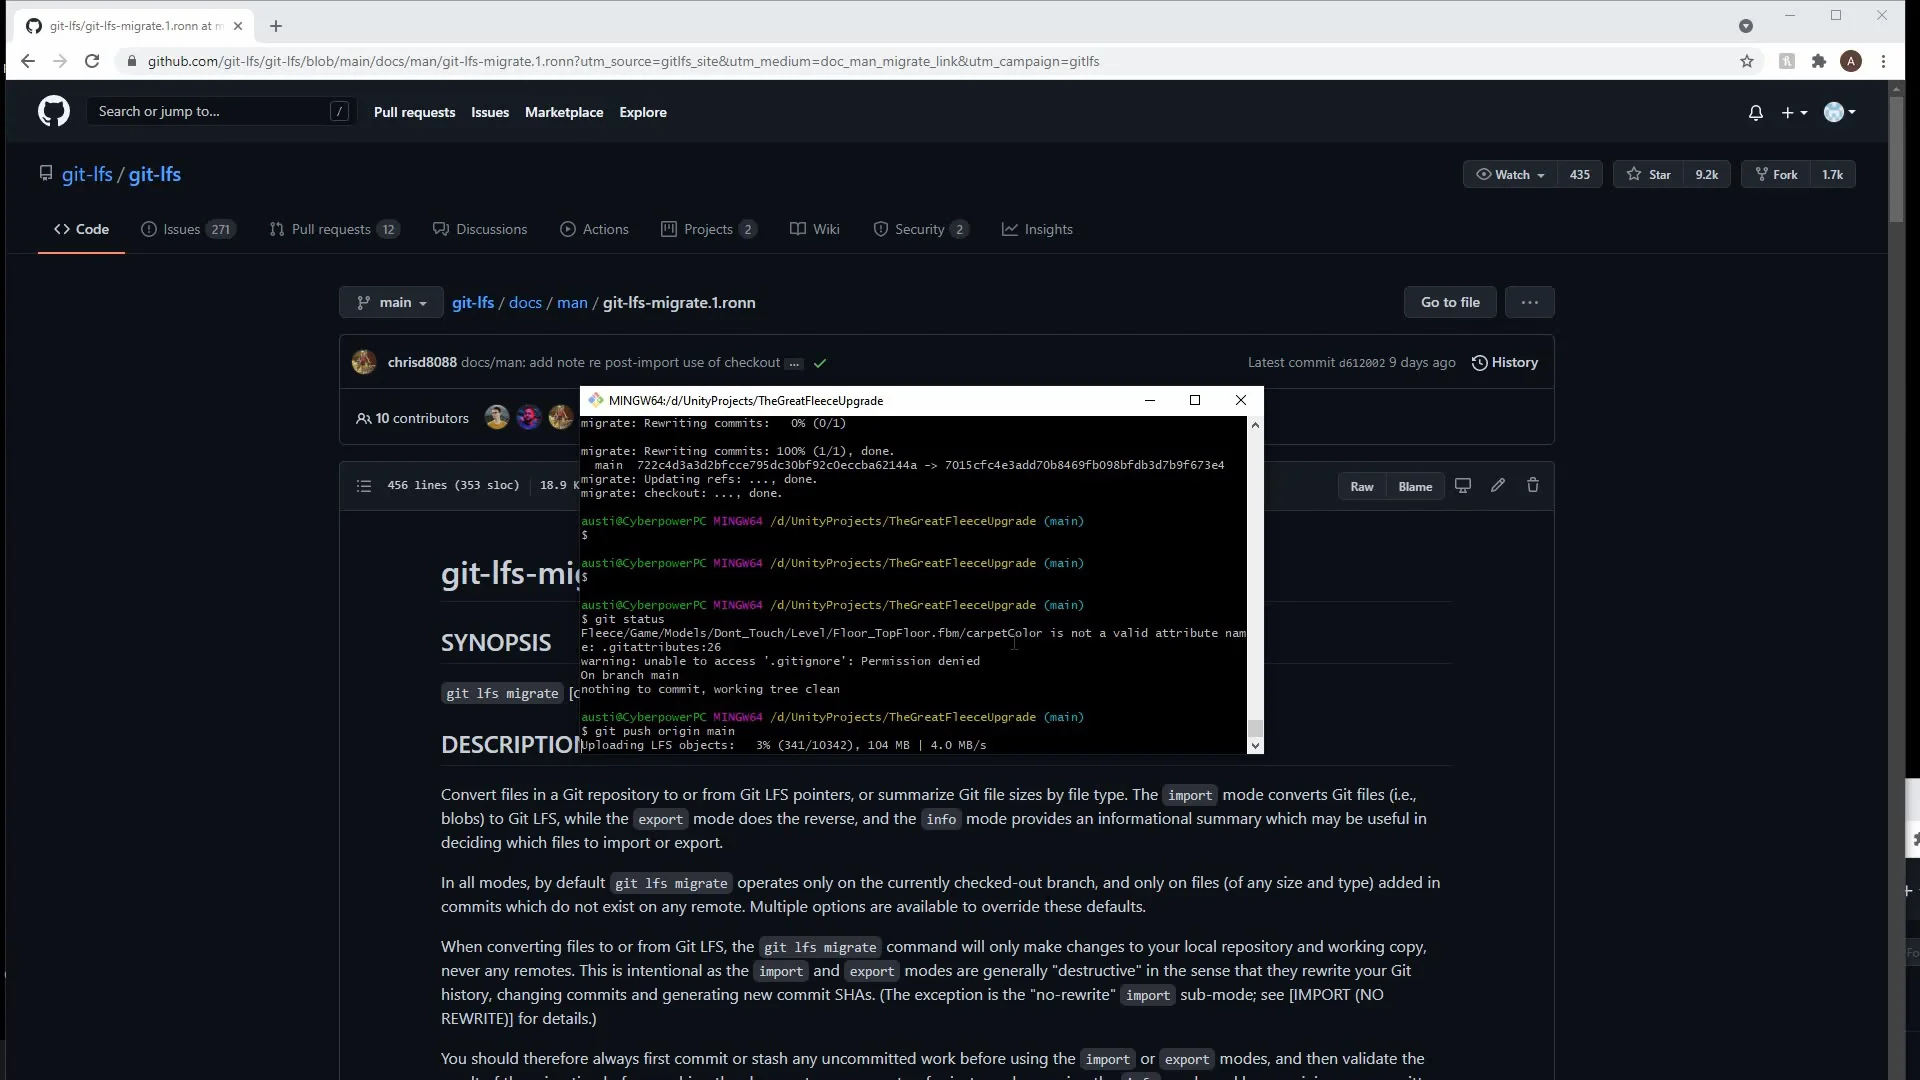Open the git-lfs owner link

tap(87, 174)
